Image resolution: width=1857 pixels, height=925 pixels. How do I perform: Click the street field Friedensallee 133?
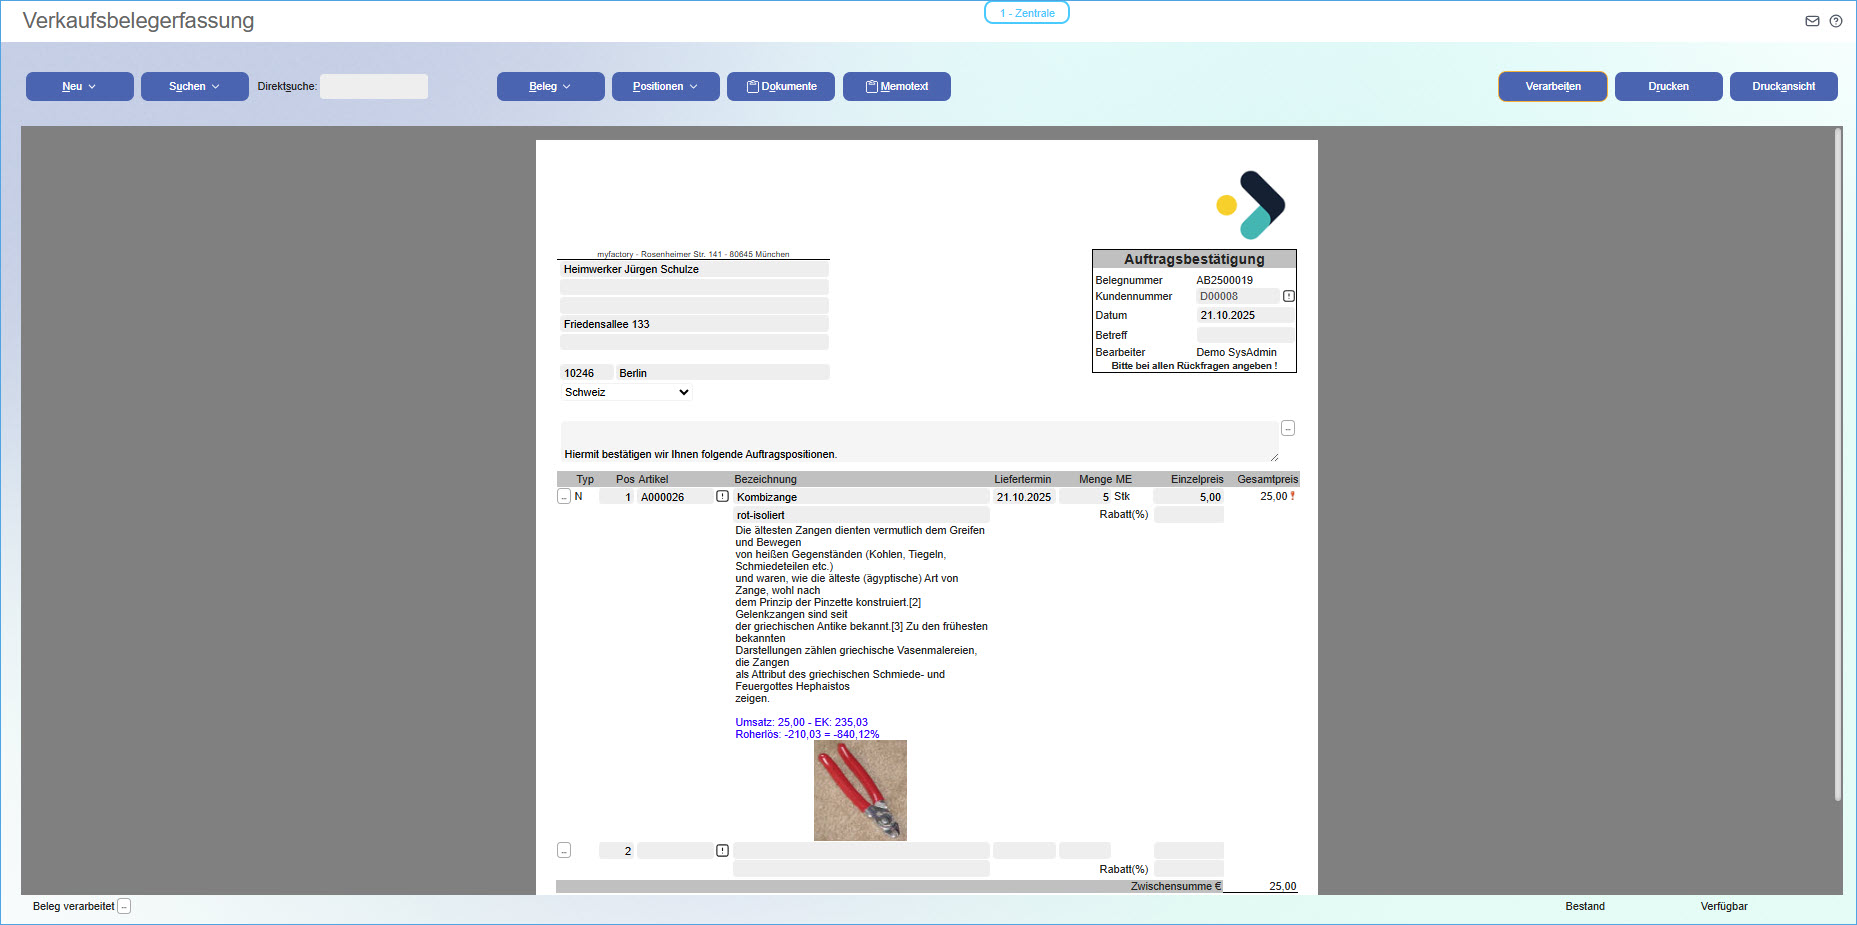point(694,324)
